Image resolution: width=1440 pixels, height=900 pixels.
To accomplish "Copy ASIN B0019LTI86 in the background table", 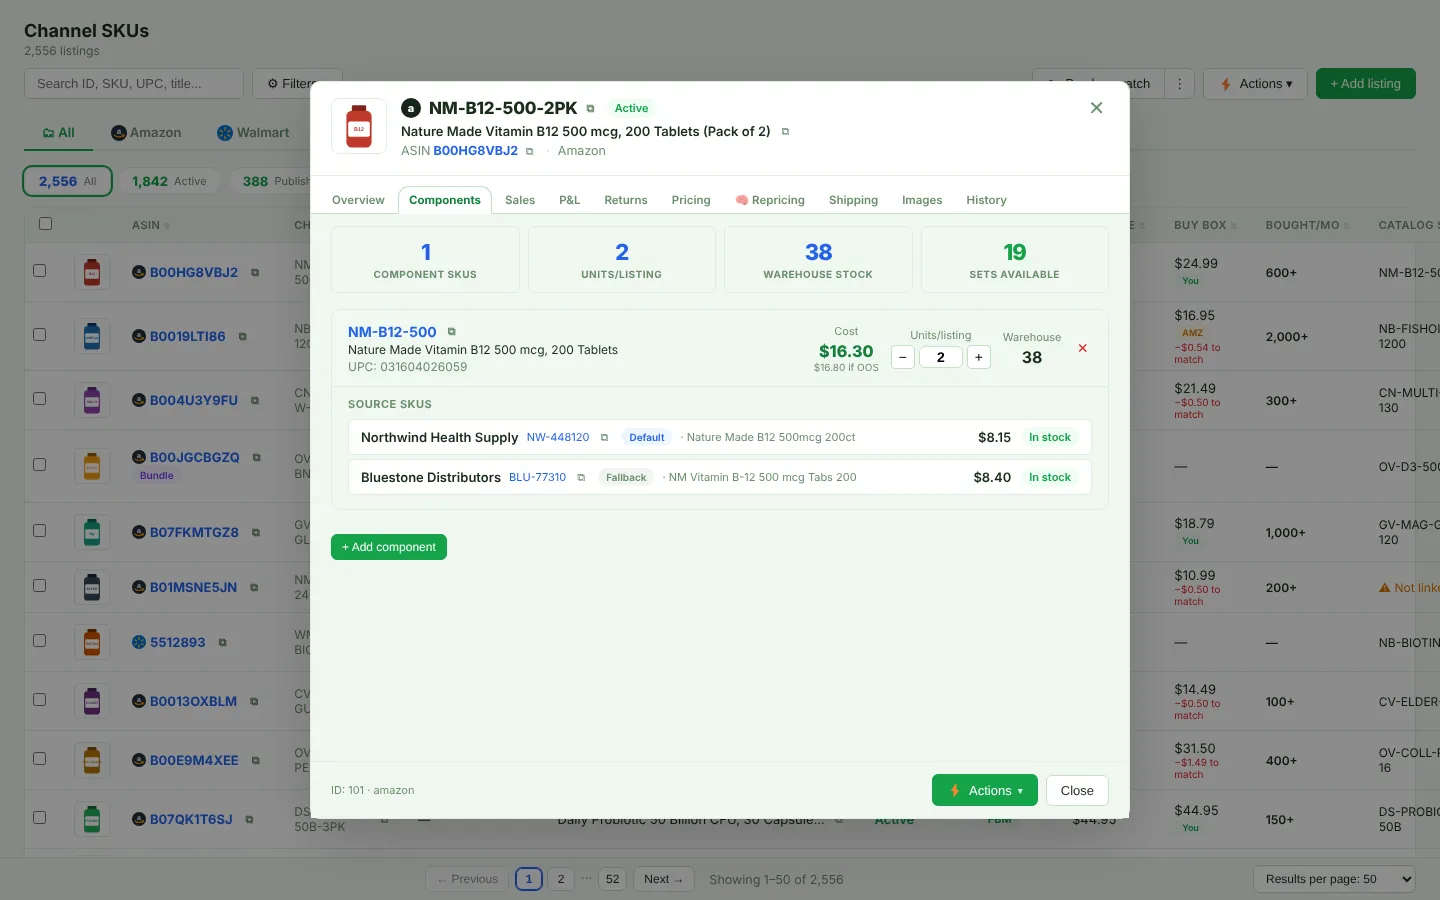I will pos(243,337).
